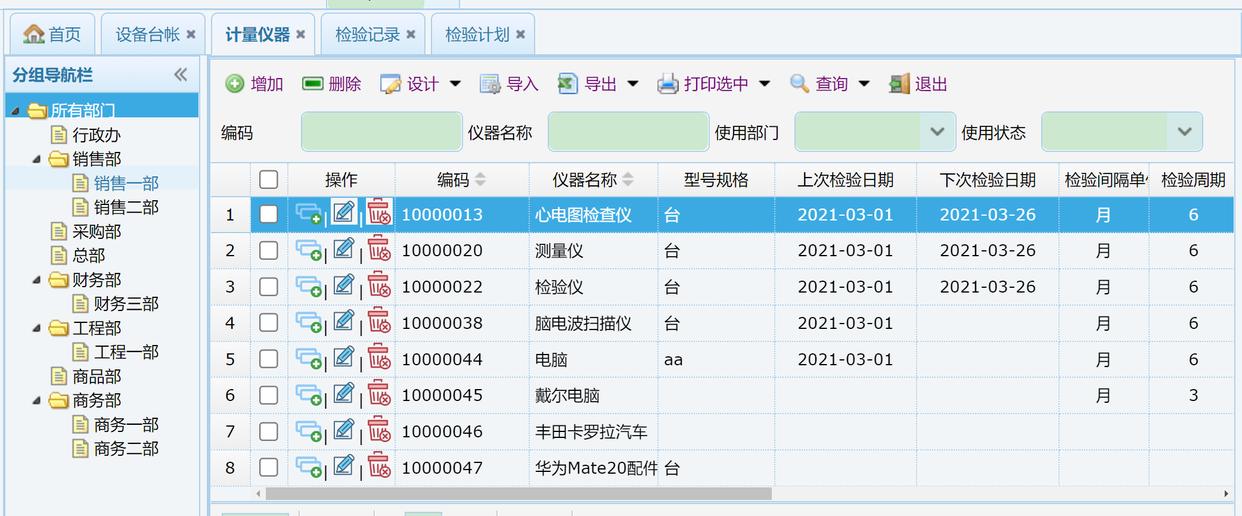1242x516 pixels.
Task: Click the green plus 增加 icon
Action: pyautogui.click(x=235, y=84)
